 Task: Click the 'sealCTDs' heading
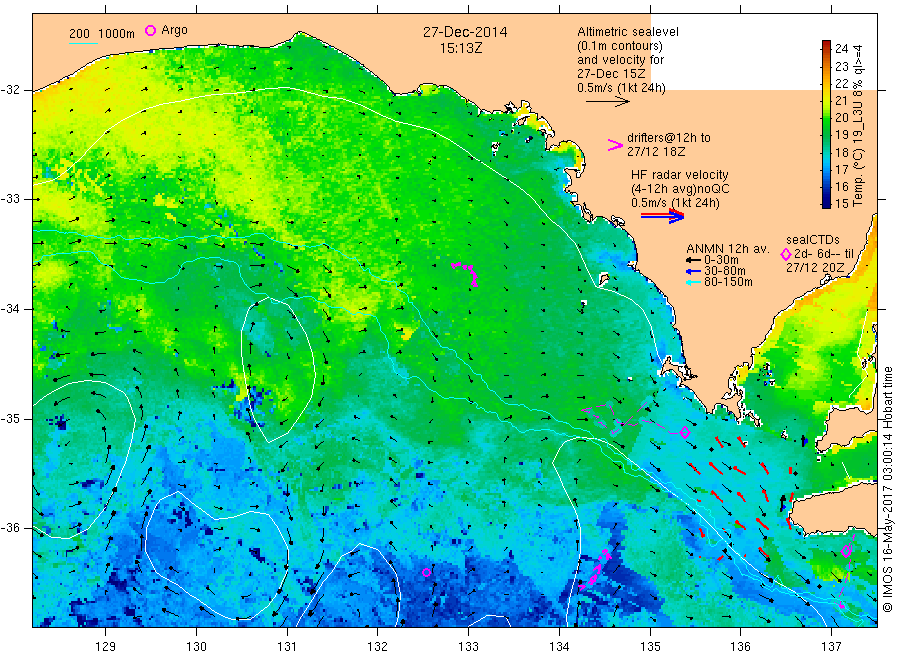(x=812, y=240)
